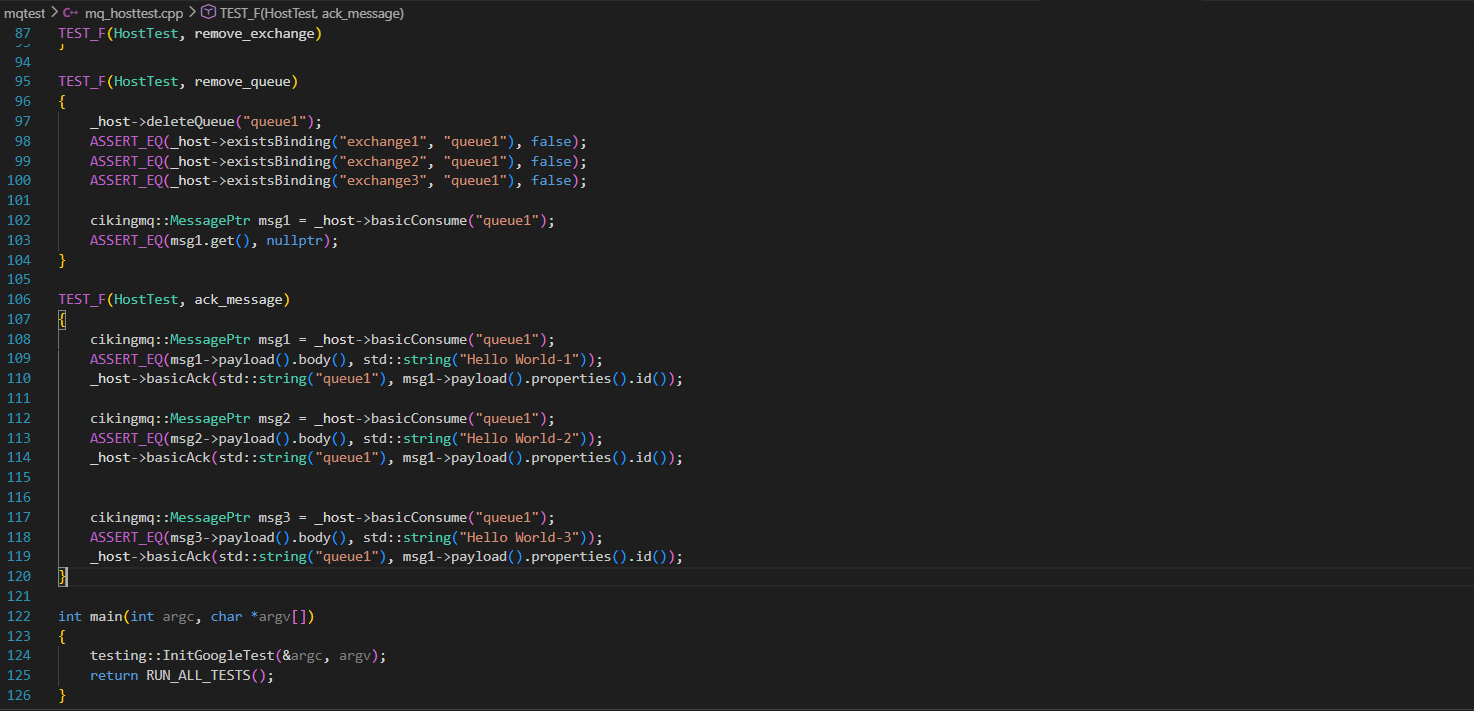Image resolution: width=1474 pixels, height=711 pixels.
Task: Click line number 87 in the gutter
Action: 22,34
